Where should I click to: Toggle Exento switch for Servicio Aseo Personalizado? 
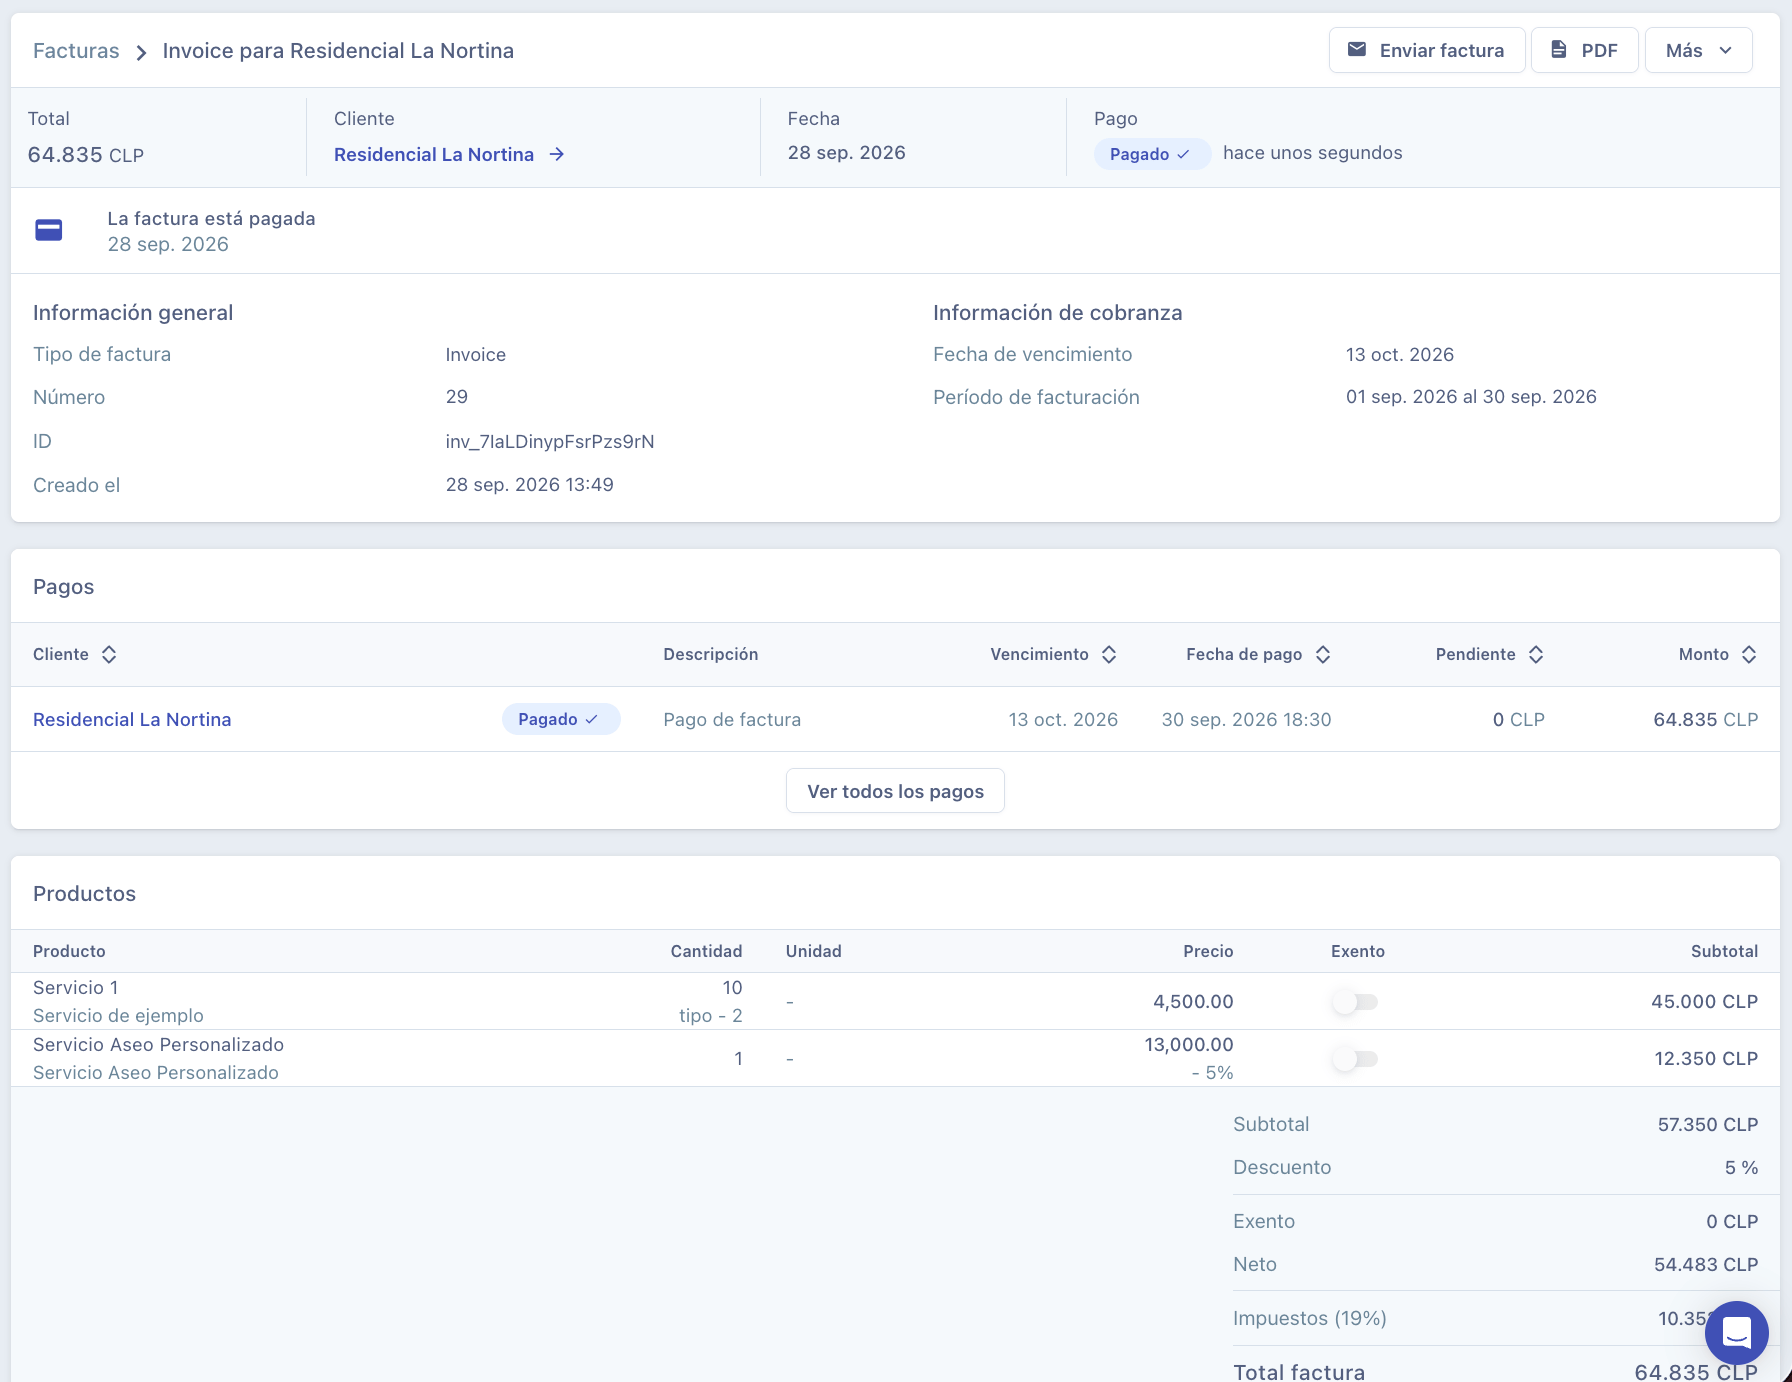[1355, 1059]
